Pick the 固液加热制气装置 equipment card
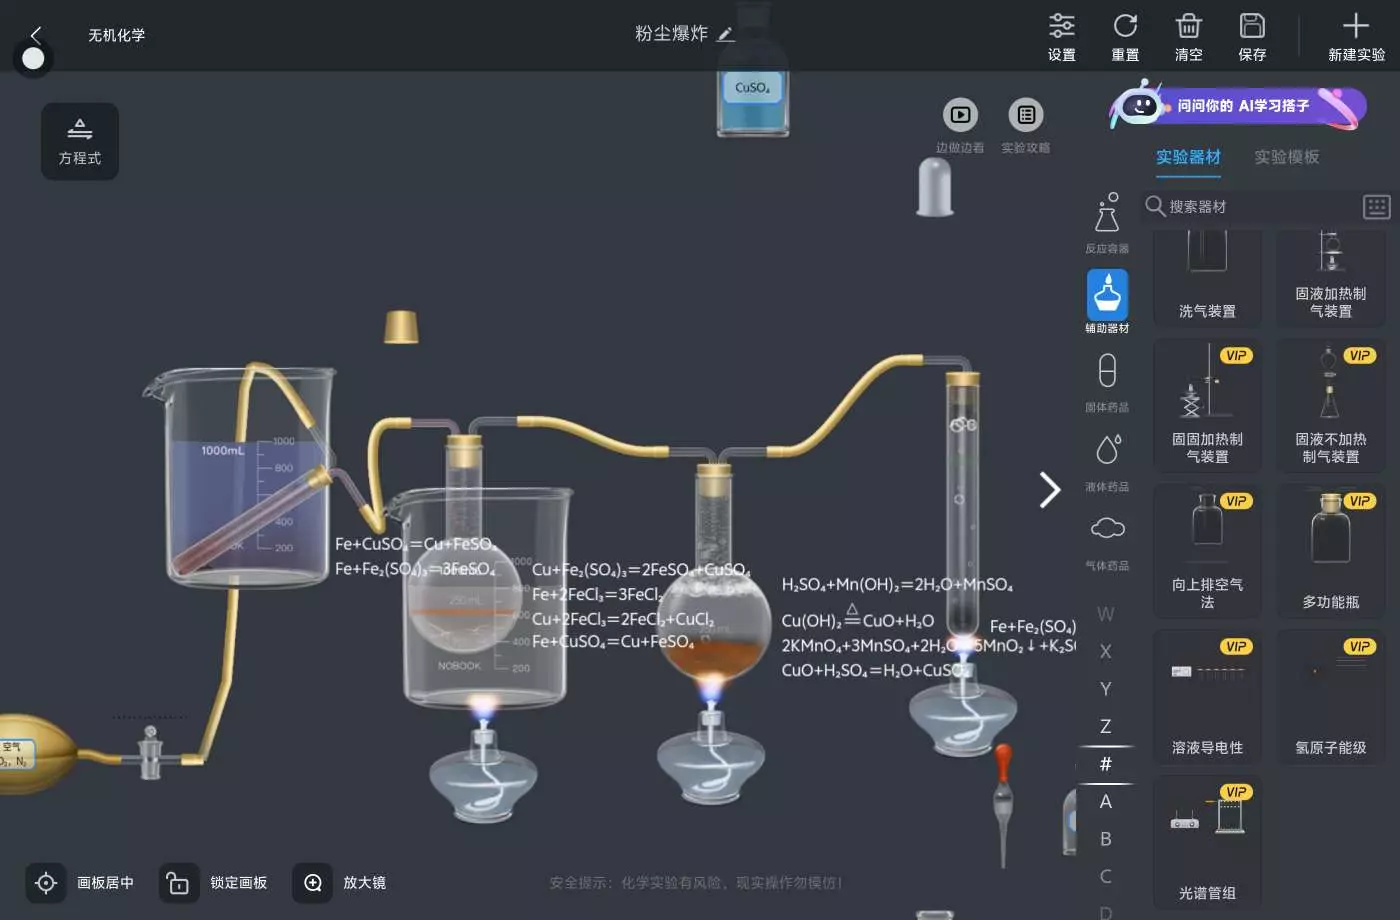The height and width of the screenshot is (920, 1400). tap(1331, 277)
